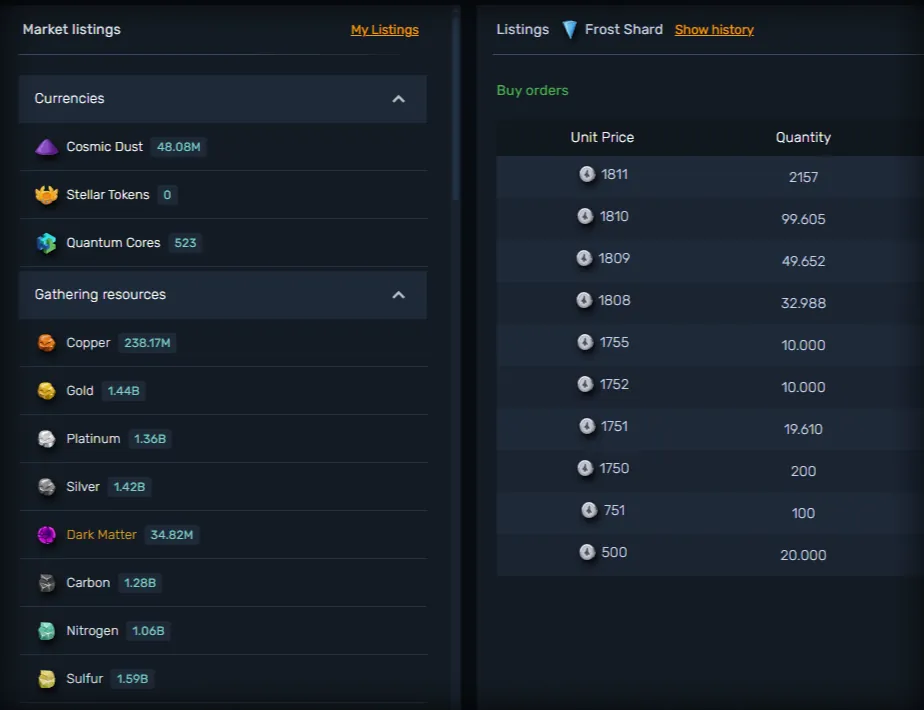Screen dimensions: 924x710
Task: Sort by Quantity column header
Action: [x=803, y=137]
